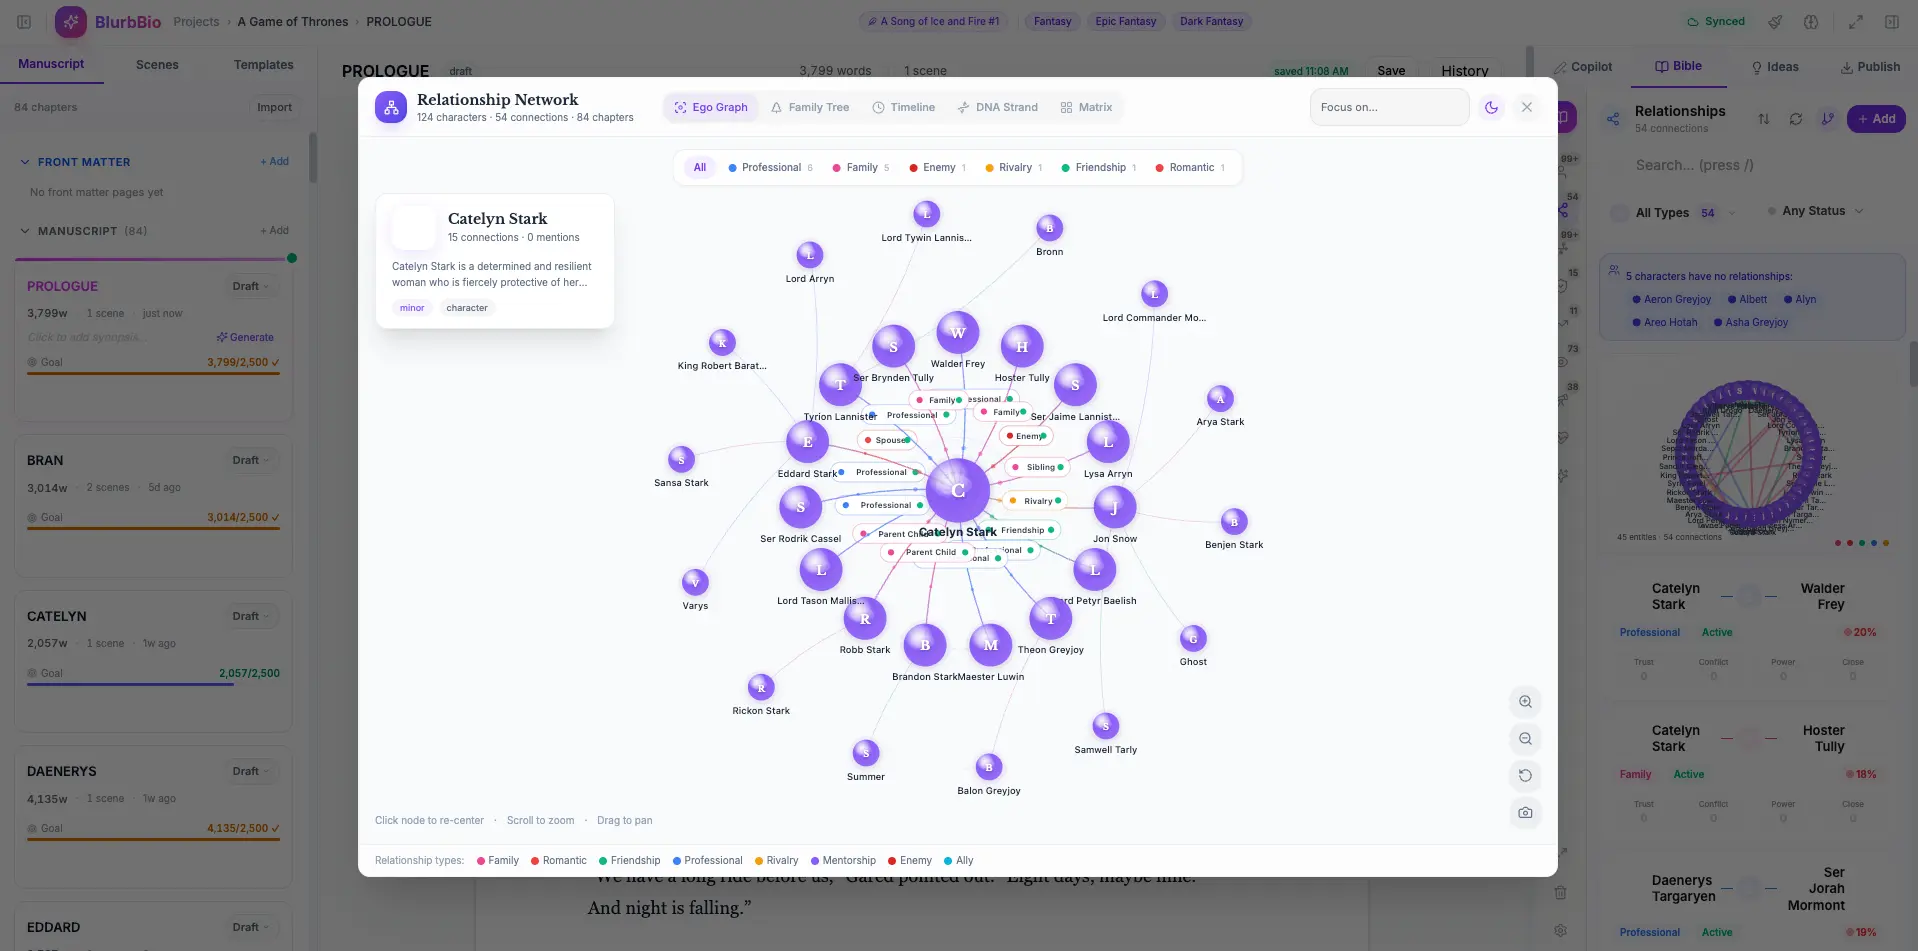Screen dimensions: 1918x951
Task: Open the brain AI icon in header
Action: (x=1811, y=21)
